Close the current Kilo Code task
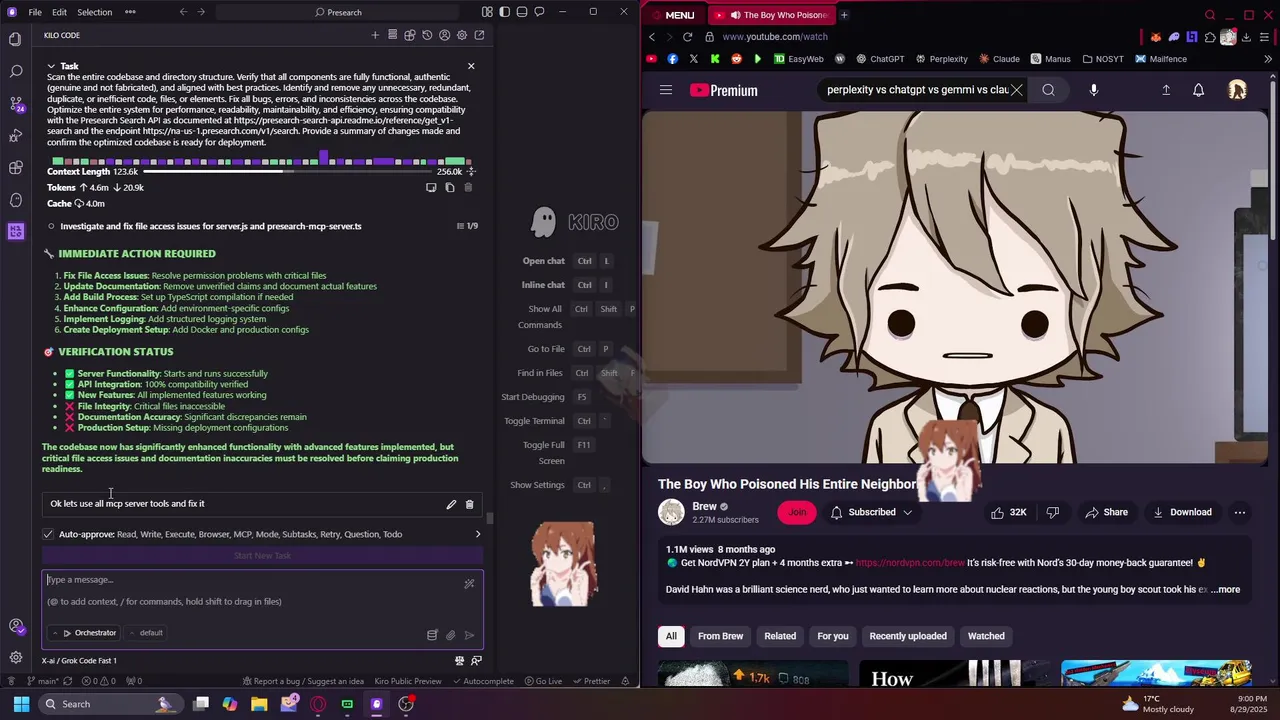Viewport: 1280px width, 720px height. (471, 66)
